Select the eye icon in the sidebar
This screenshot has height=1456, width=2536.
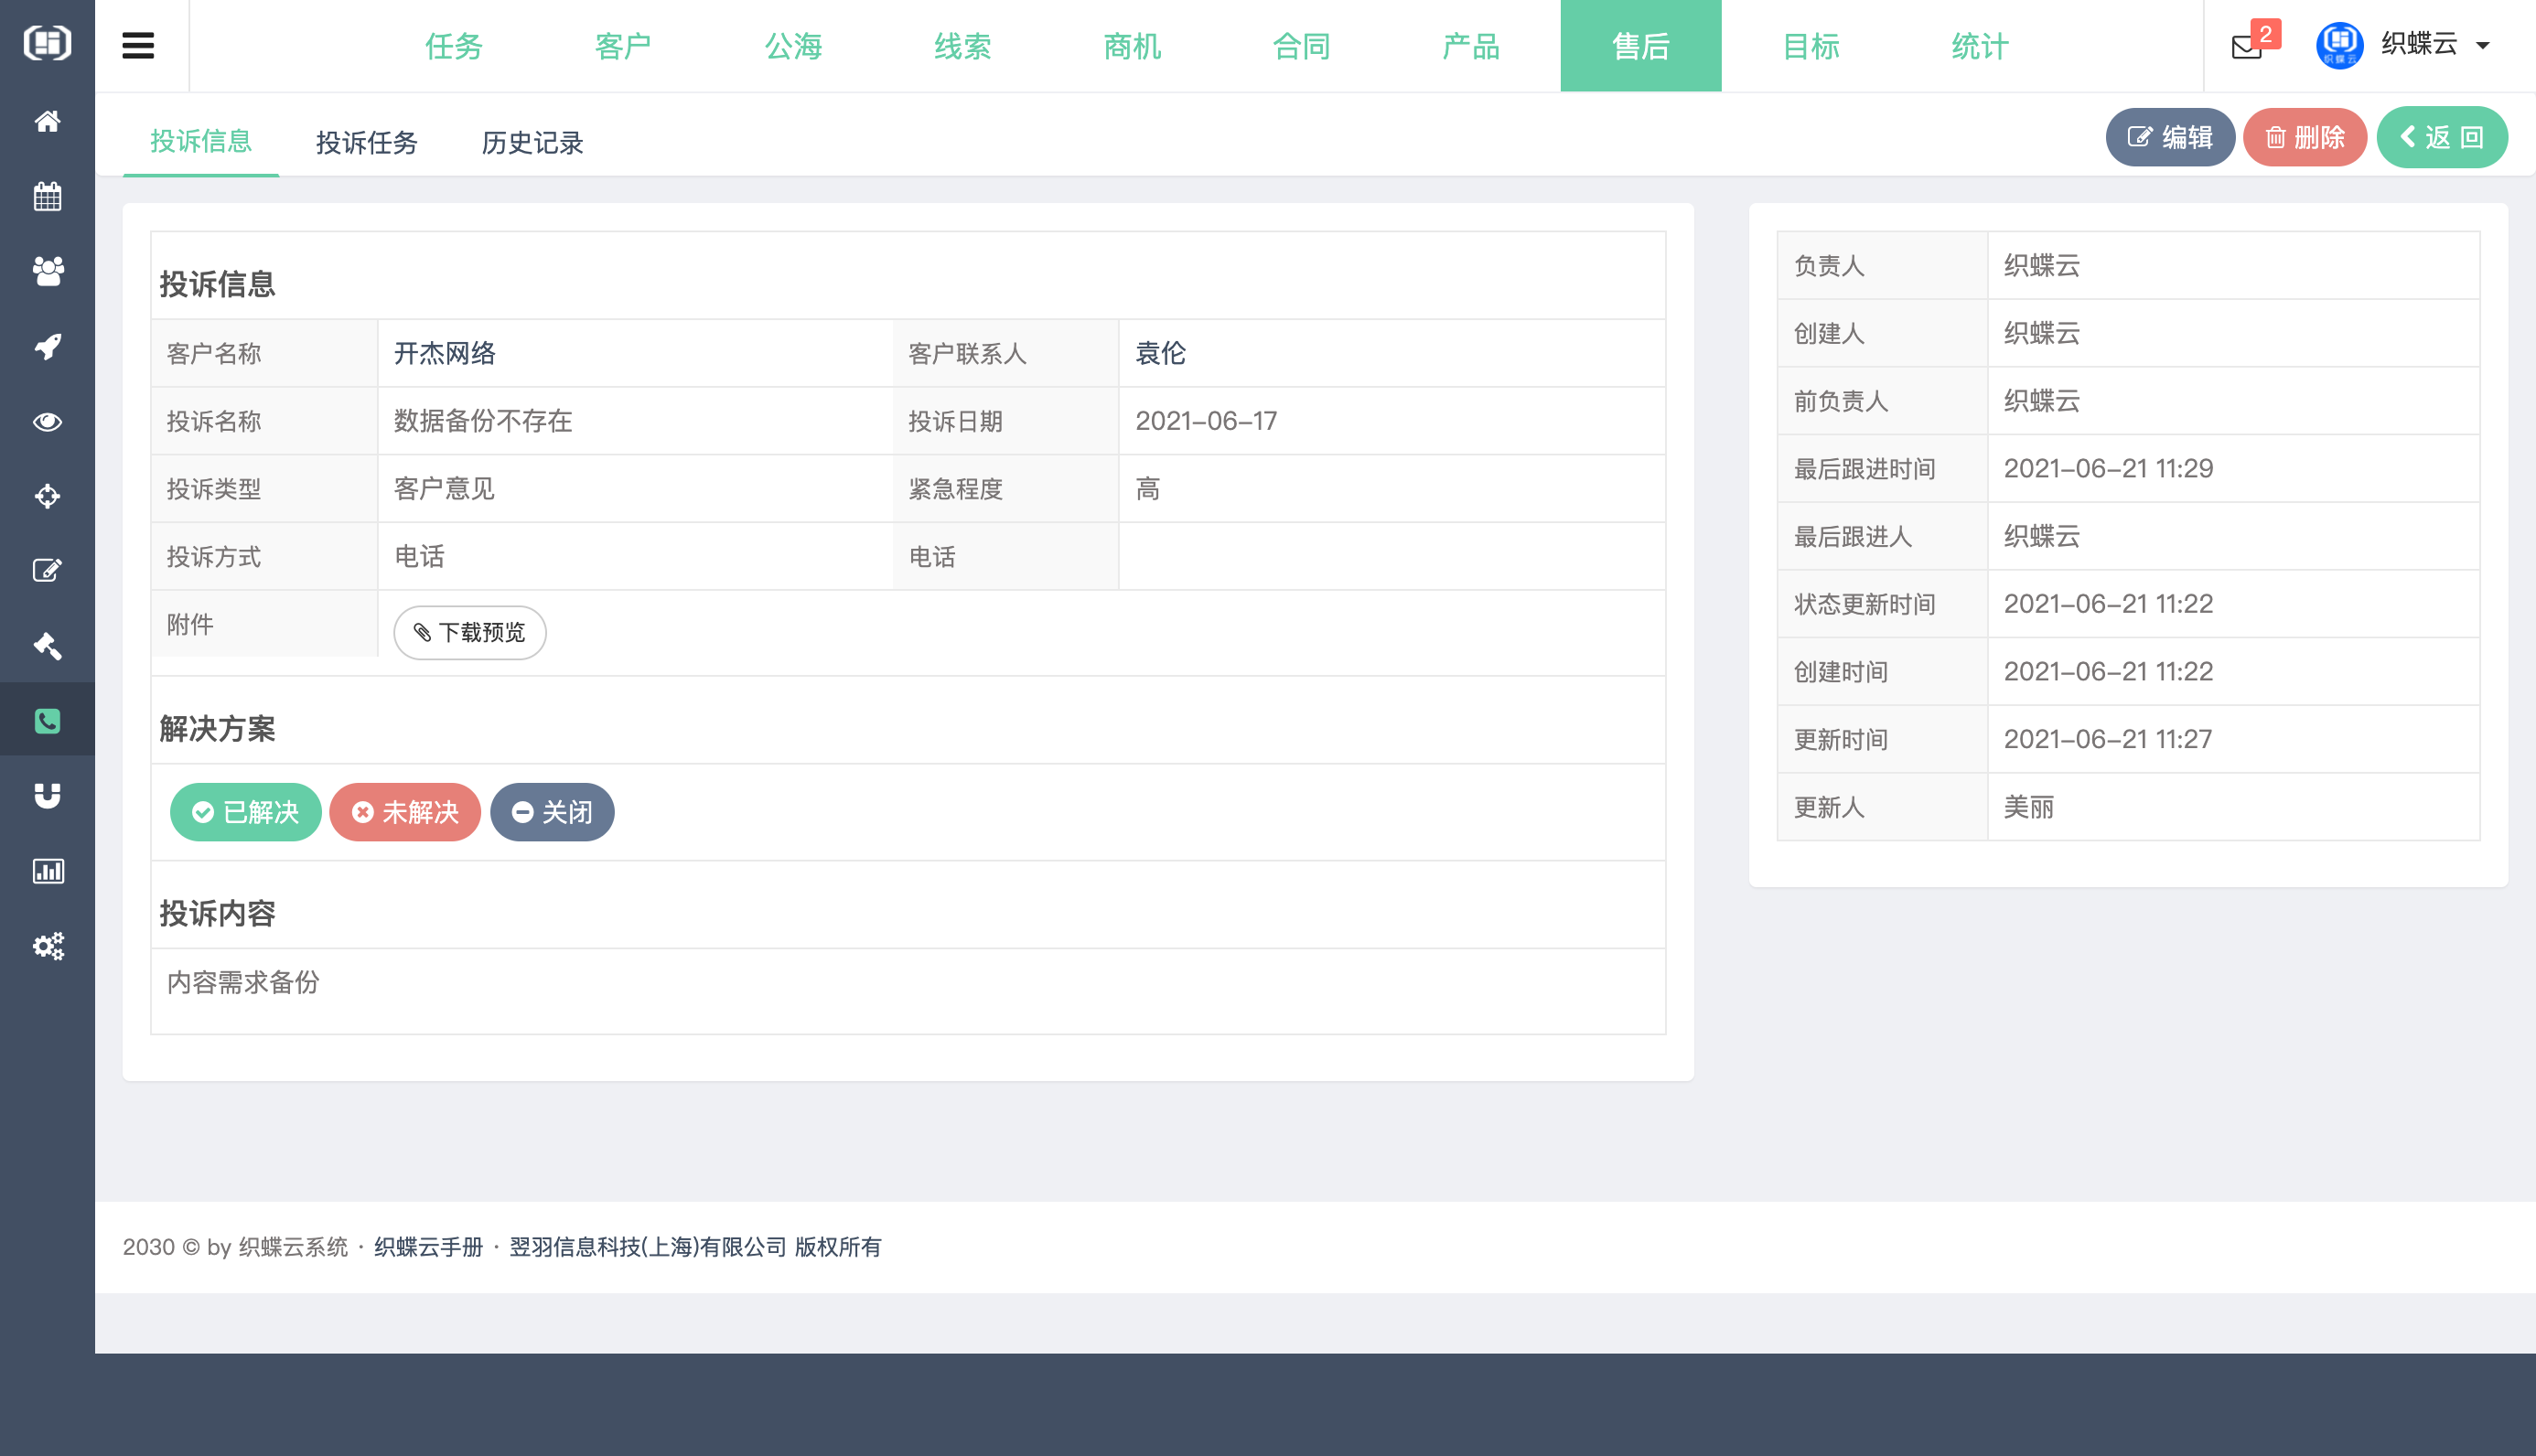coord(47,421)
